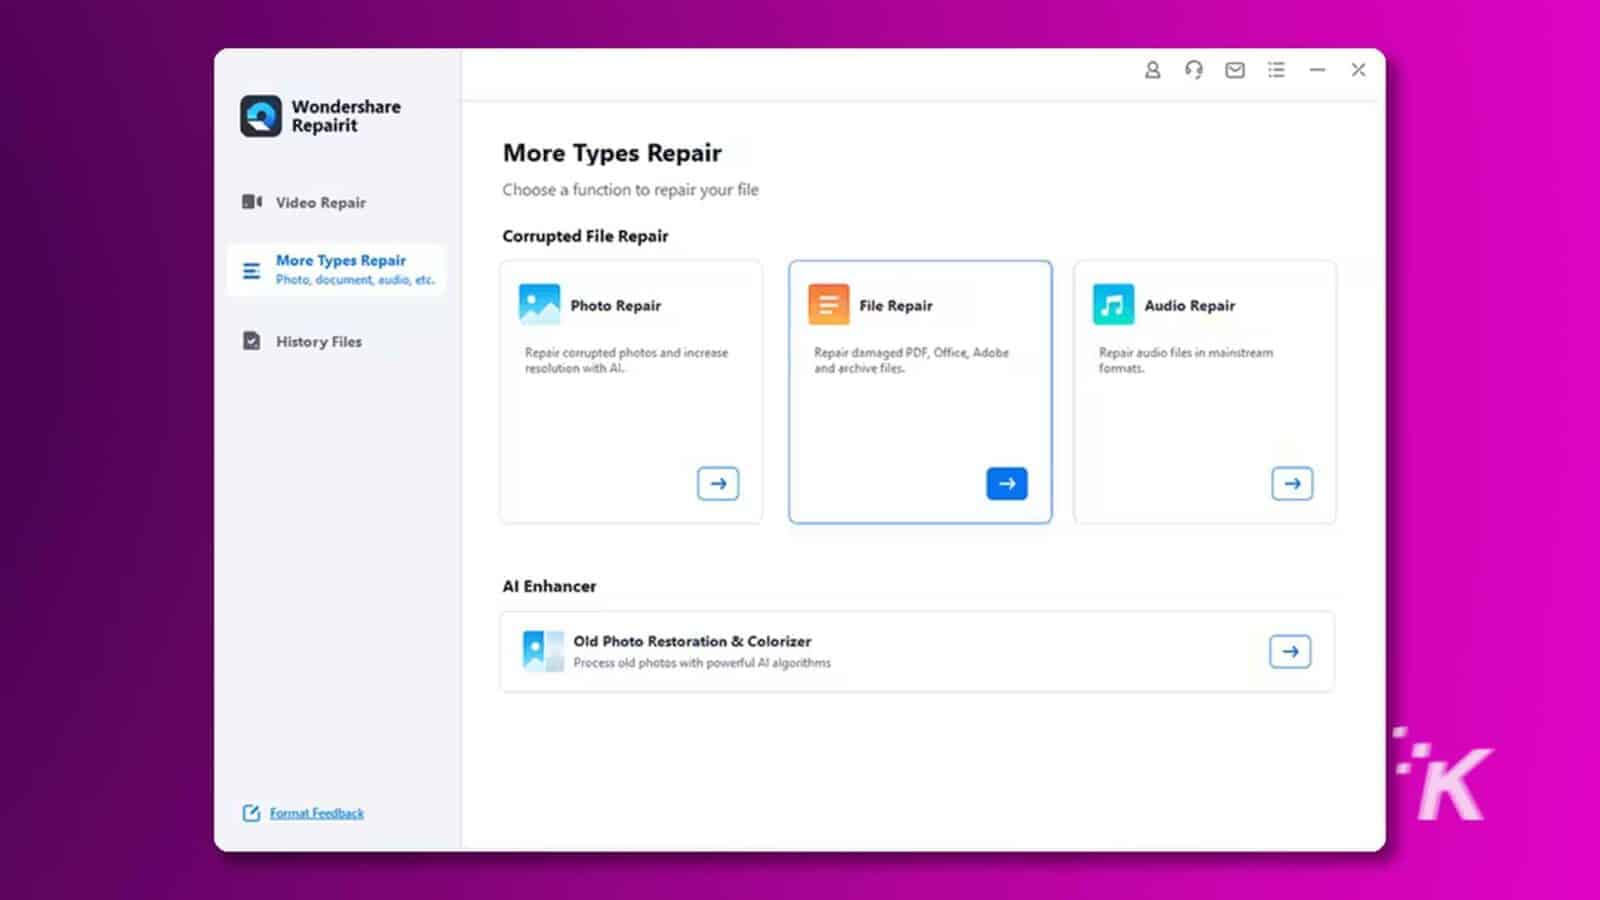The image size is (1600, 900).
Task: Open Photo Repair with its arrow button
Action: point(718,484)
